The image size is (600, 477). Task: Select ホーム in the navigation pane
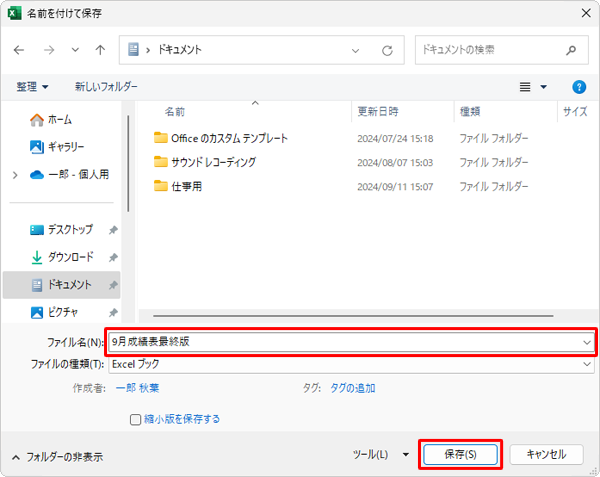(x=51, y=120)
